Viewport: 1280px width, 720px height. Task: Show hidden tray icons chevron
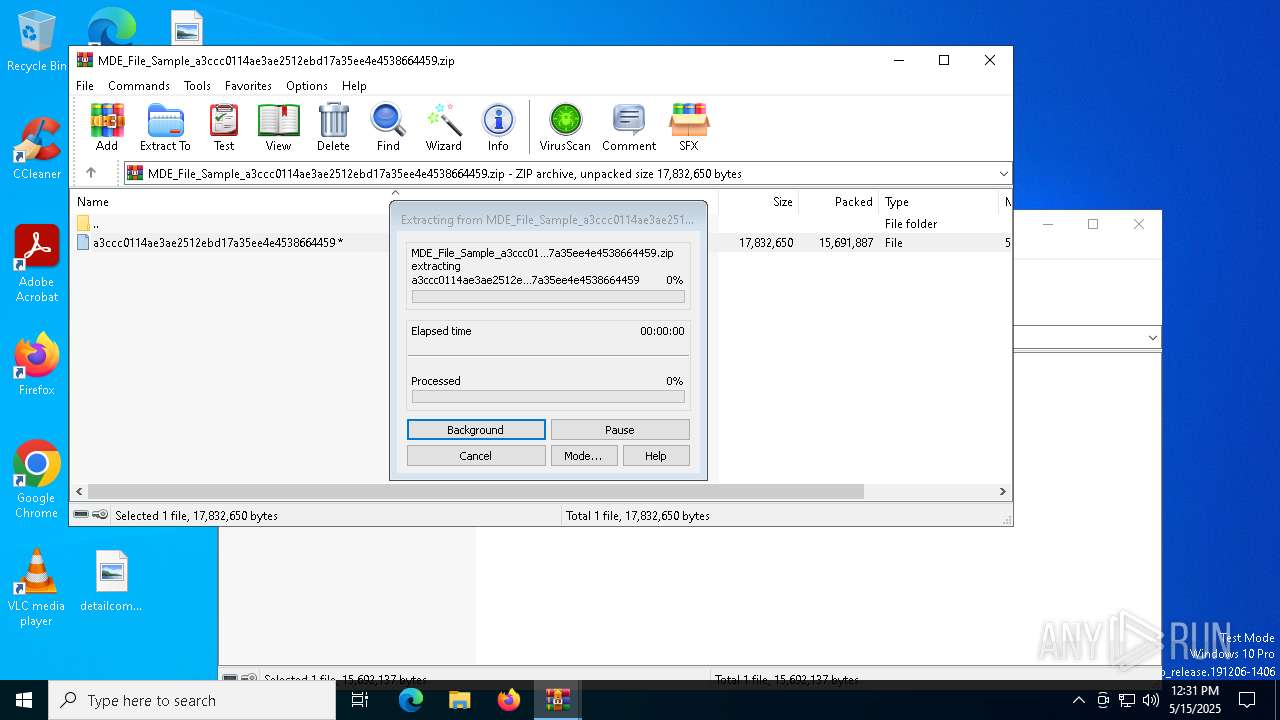coord(1078,700)
